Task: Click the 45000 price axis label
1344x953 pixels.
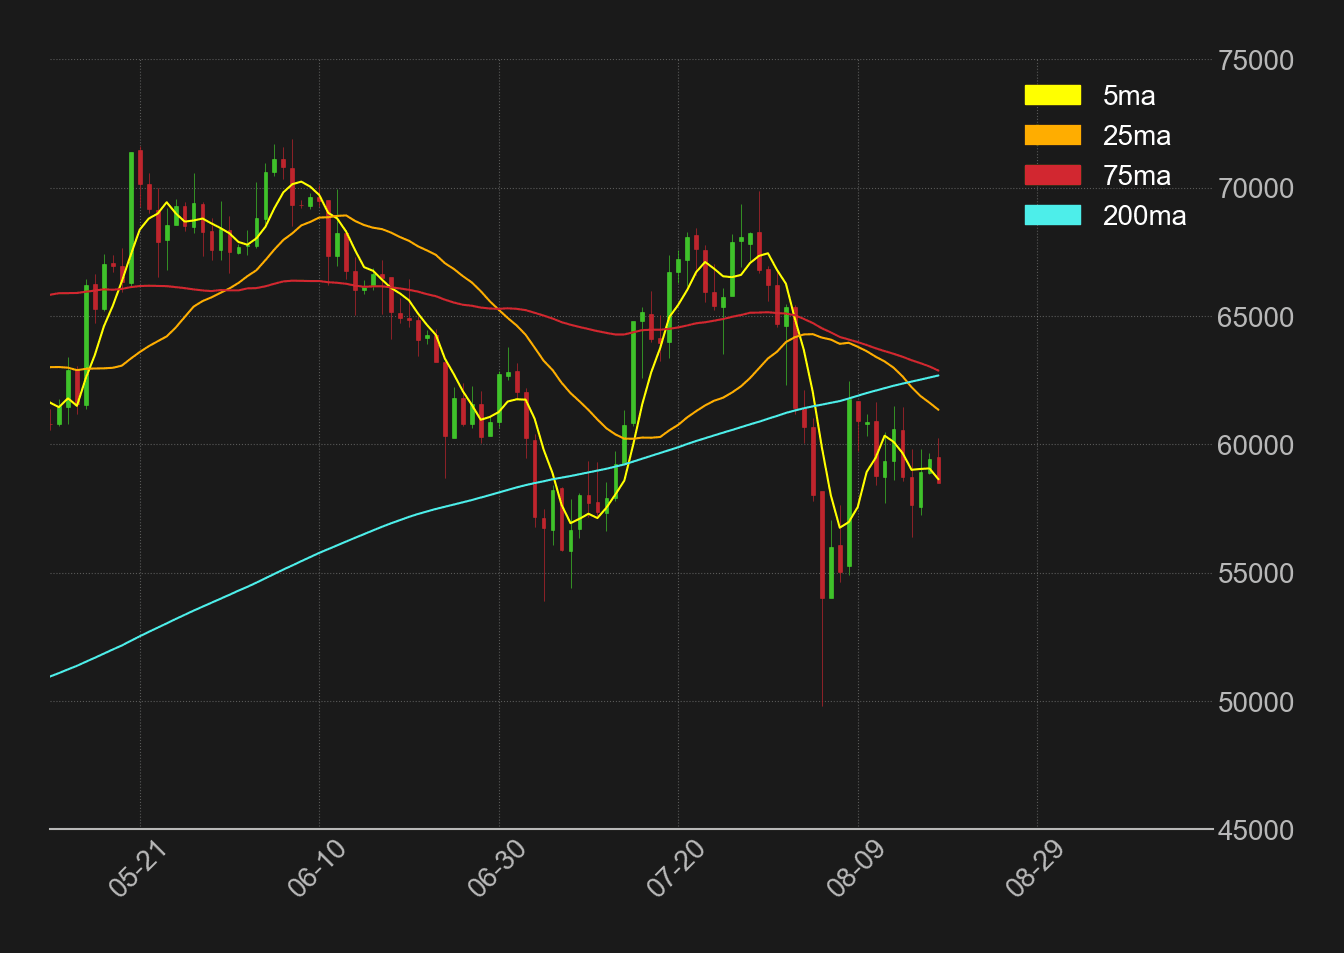Action: pos(1255,830)
